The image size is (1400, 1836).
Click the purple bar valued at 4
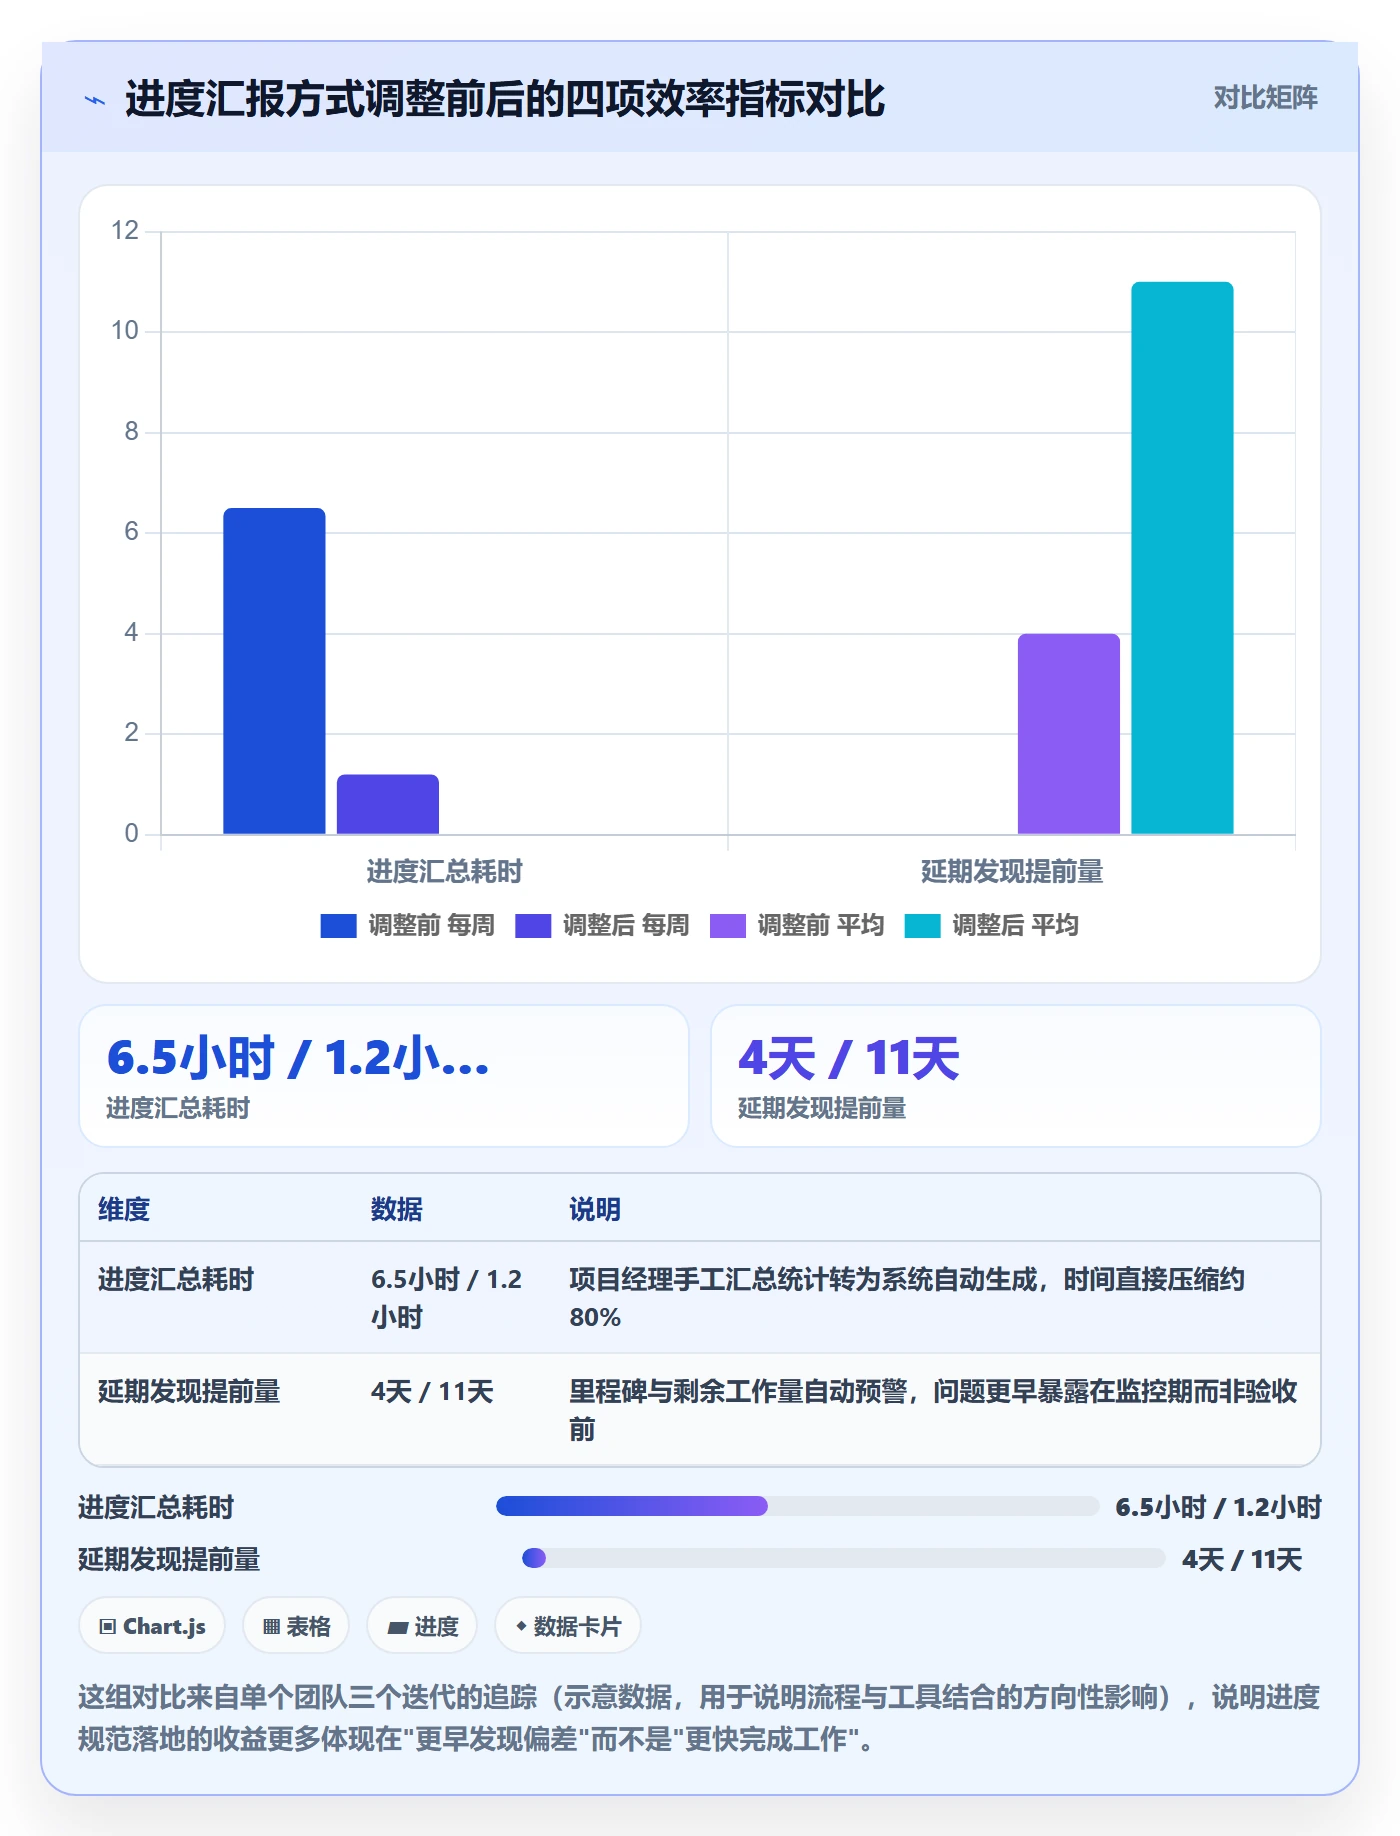[1068, 734]
